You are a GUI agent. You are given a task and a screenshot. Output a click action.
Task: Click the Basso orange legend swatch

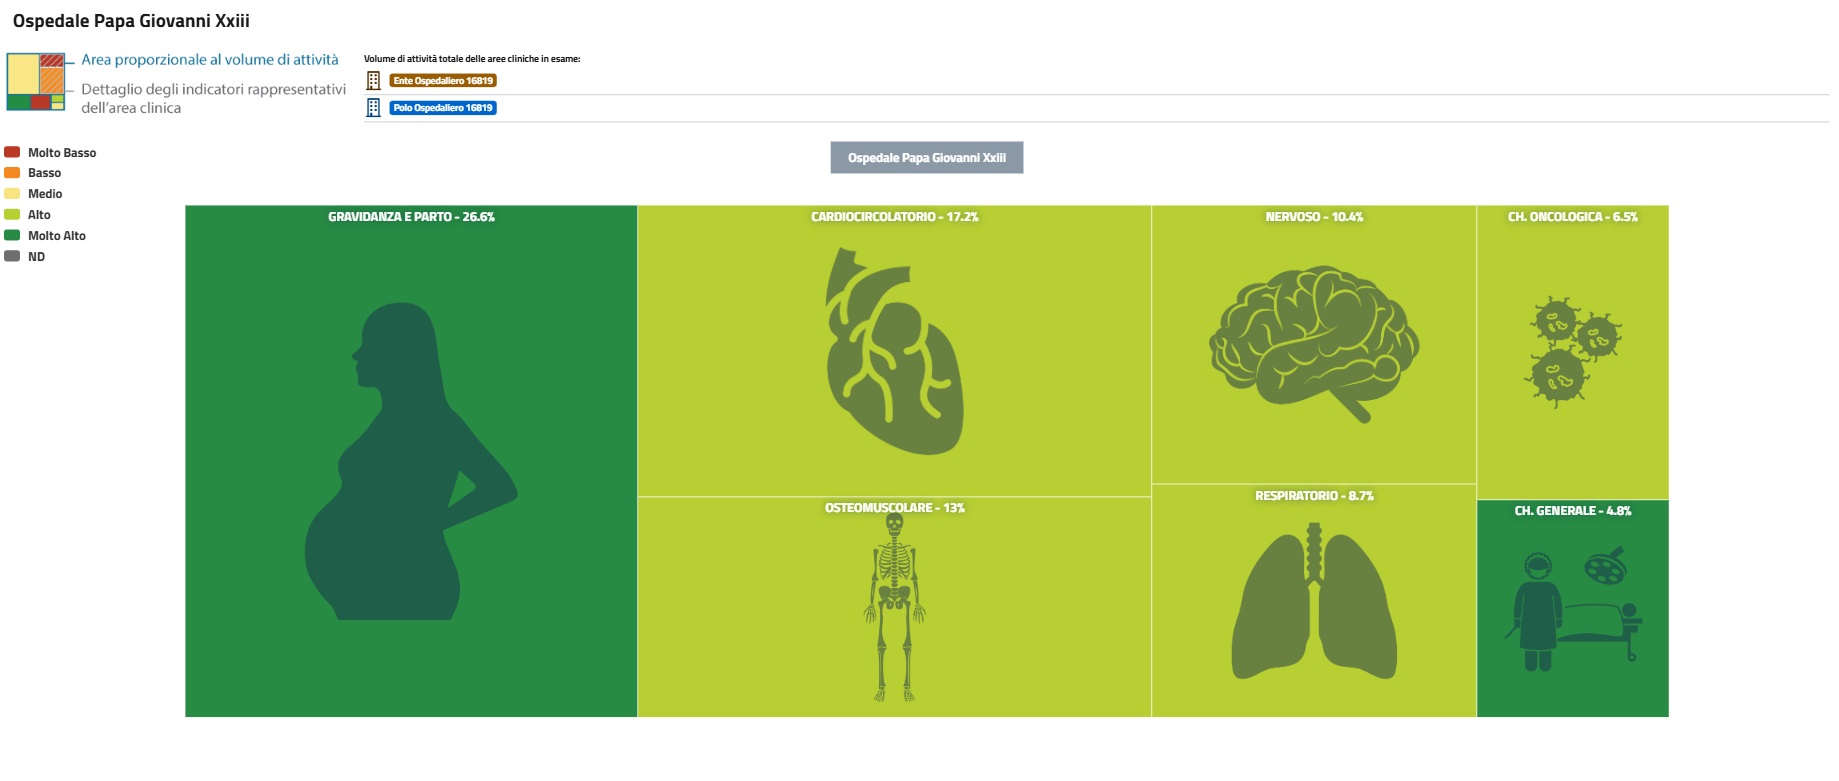pos(12,173)
